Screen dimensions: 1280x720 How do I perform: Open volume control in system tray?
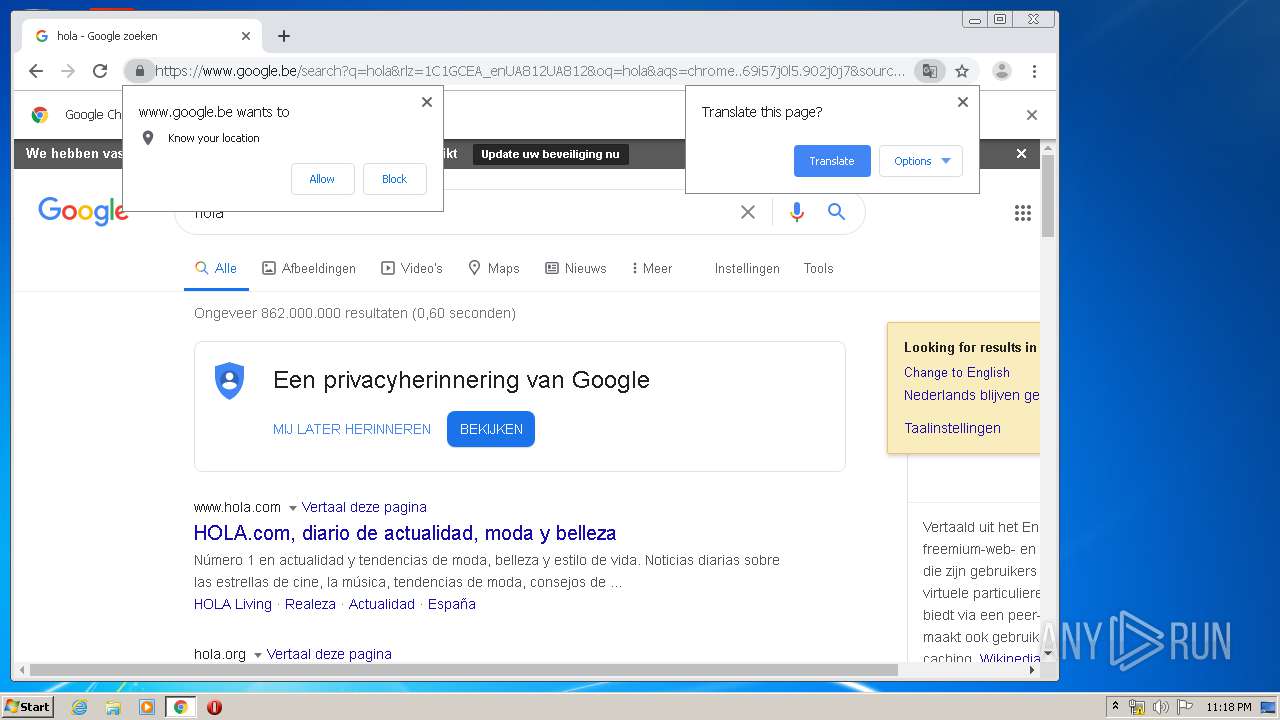point(1161,707)
